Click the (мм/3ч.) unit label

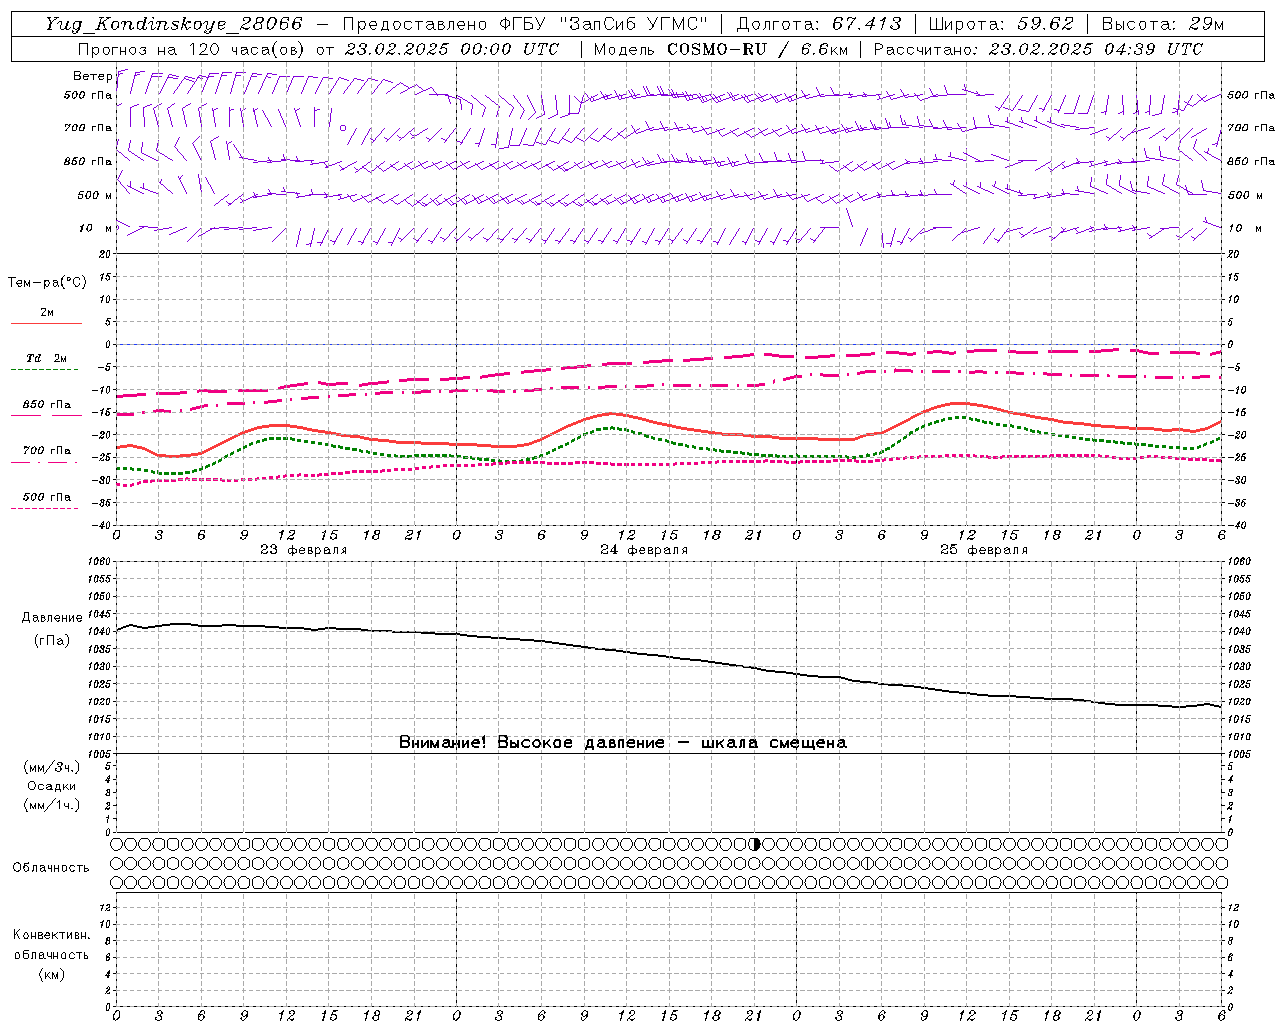tap(52, 767)
